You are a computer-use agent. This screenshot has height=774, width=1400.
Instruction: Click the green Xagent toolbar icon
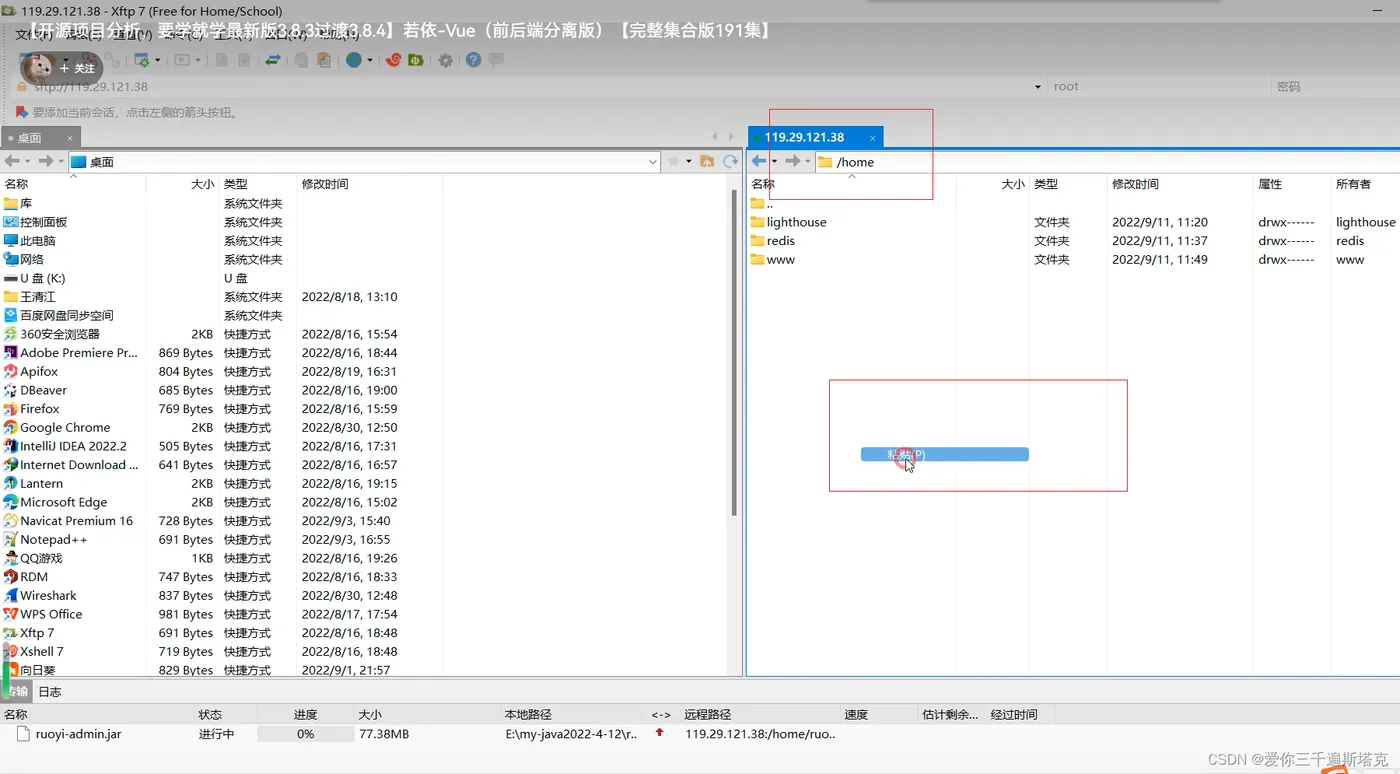point(415,60)
